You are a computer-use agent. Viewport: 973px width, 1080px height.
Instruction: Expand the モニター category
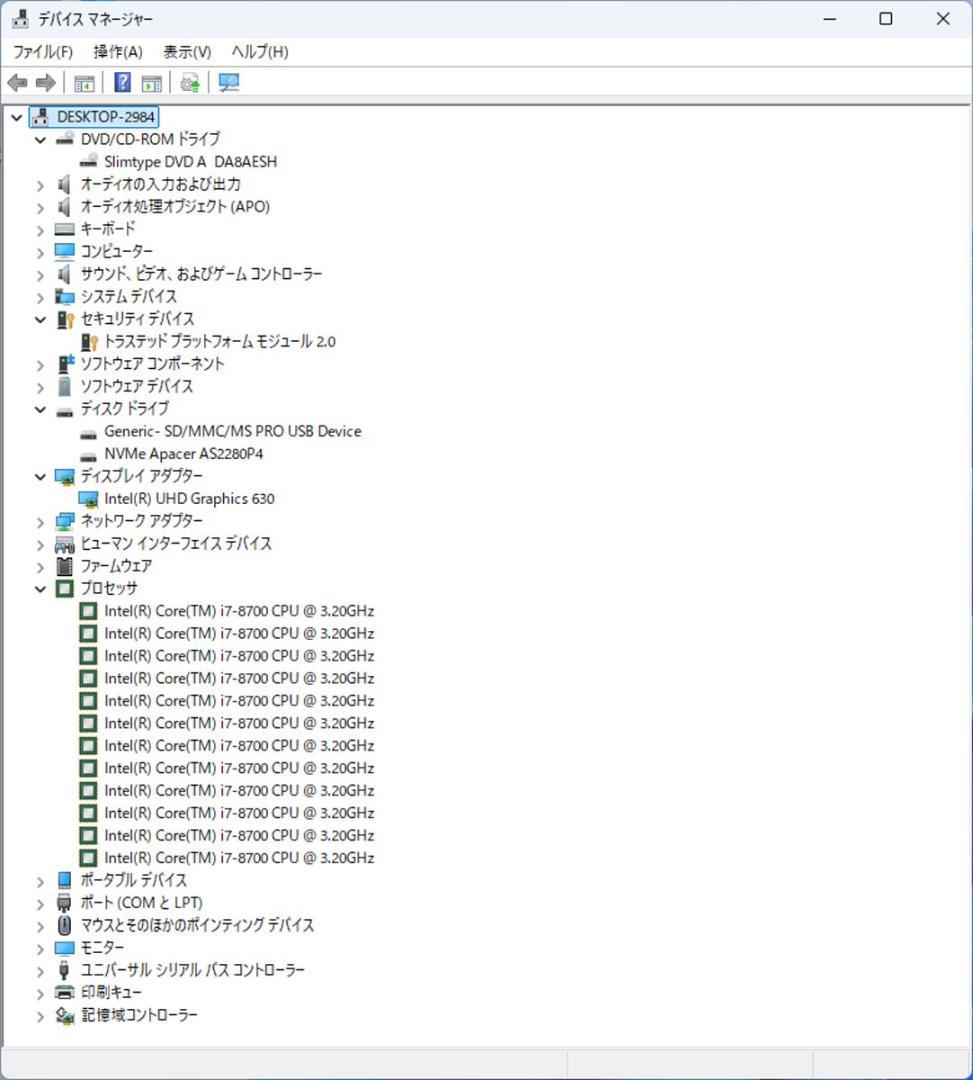click(39, 947)
